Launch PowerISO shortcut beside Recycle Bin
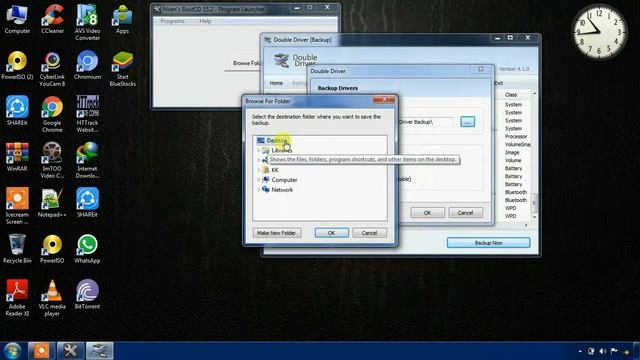The width and height of the screenshot is (640, 360). 52,249
